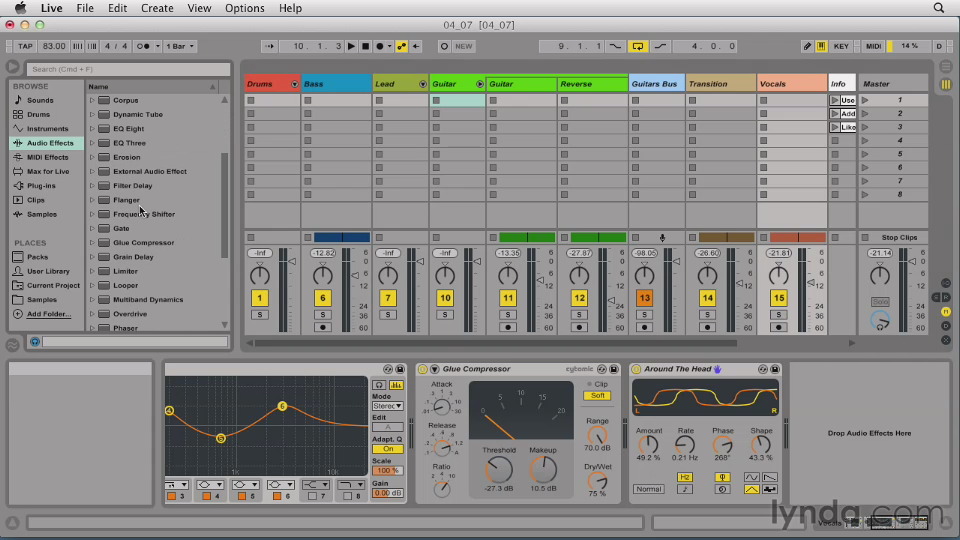
Task: Toggle MIDI map mode
Action: pyautogui.click(x=873, y=46)
